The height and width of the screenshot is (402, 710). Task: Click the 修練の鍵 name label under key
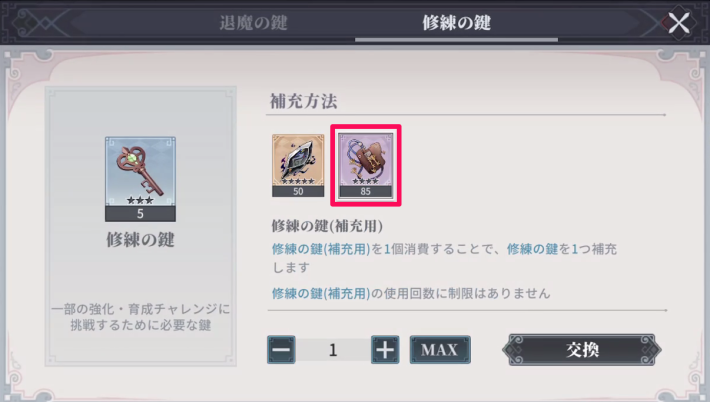(x=140, y=239)
